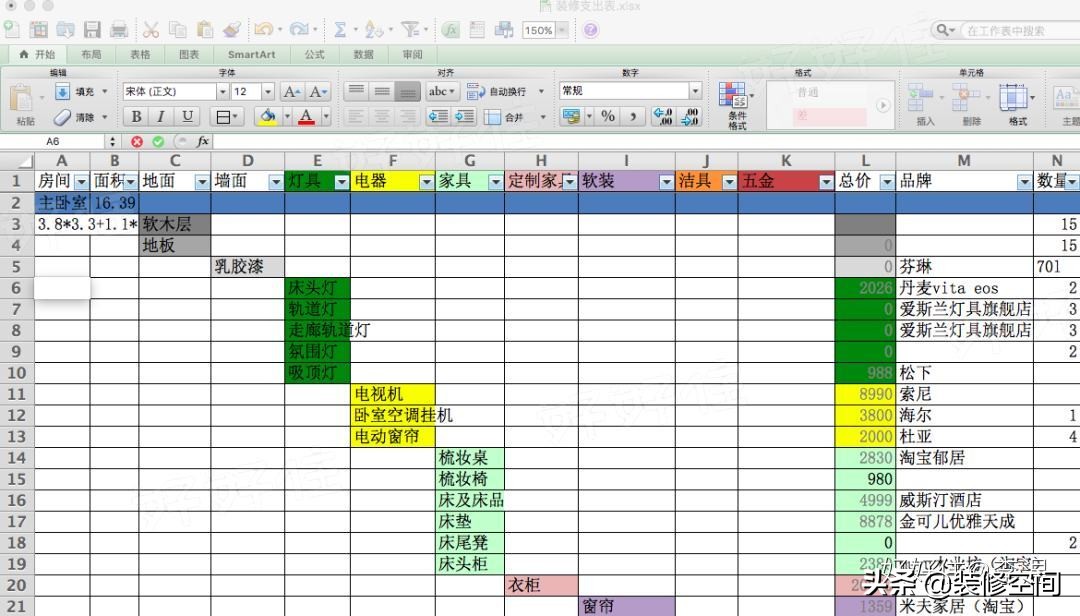Open filter dropdown for 品牌 column
This screenshot has width=1080, height=616.
coord(1024,182)
